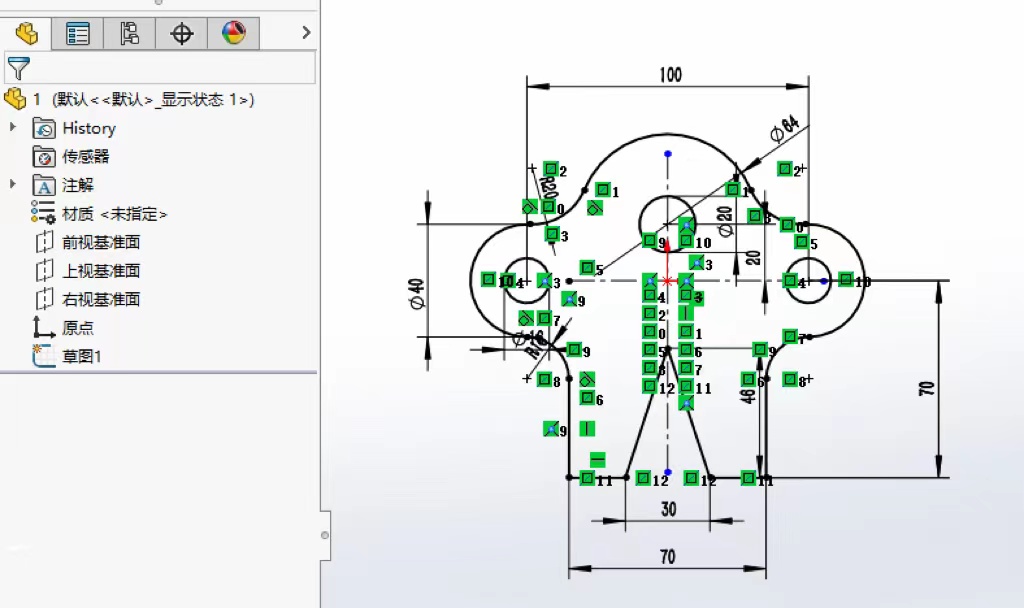
Task: Select the 30 horizontal dimension
Action: (669, 509)
